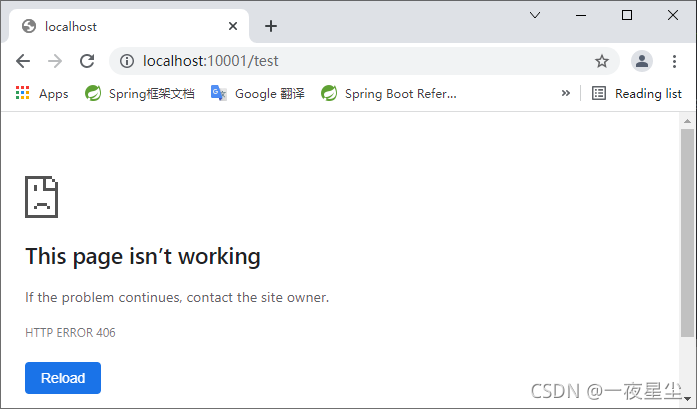View site information icon in address bar
Image resolution: width=697 pixels, height=409 pixels.
click(x=127, y=61)
